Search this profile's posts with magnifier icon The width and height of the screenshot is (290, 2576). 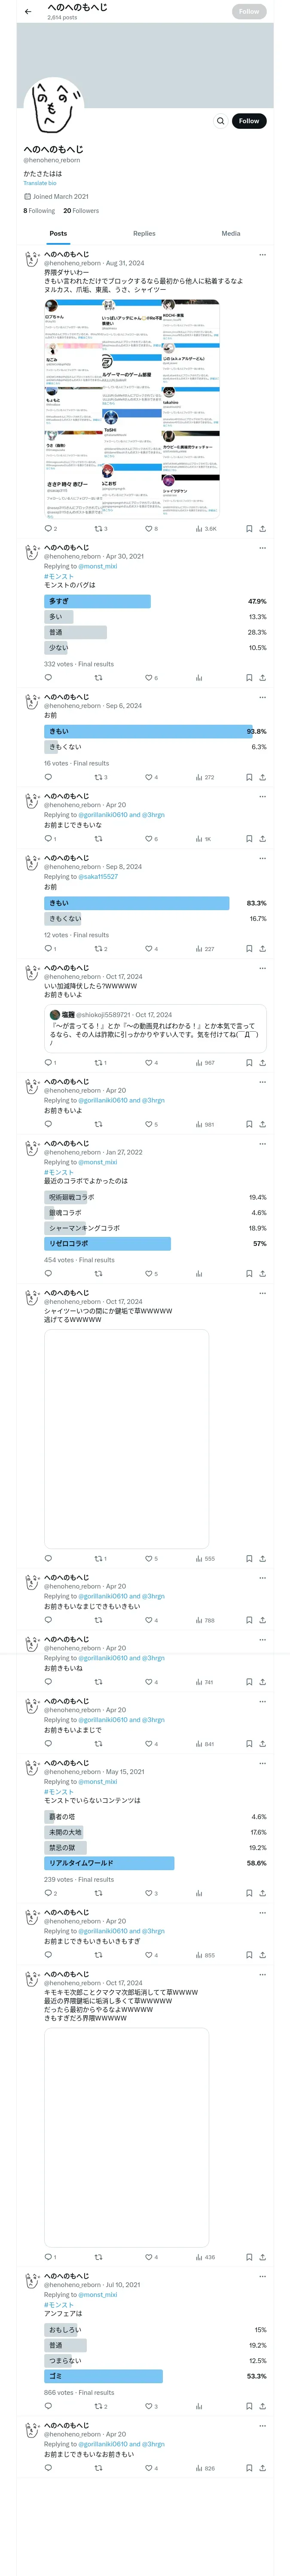[x=220, y=121]
